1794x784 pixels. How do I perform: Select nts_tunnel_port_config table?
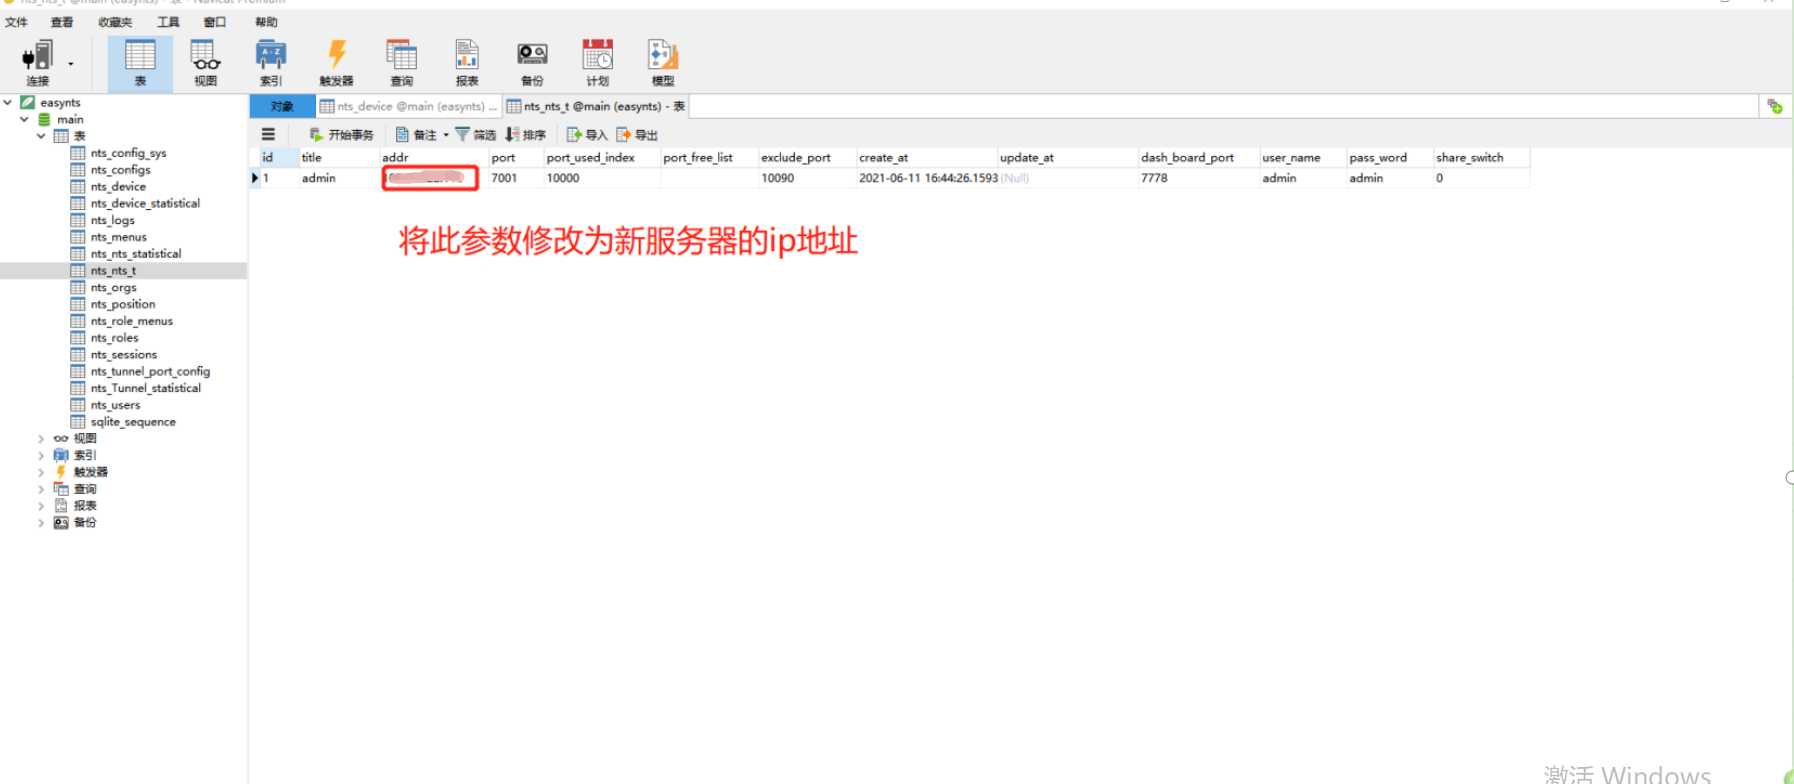pos(150,371)
